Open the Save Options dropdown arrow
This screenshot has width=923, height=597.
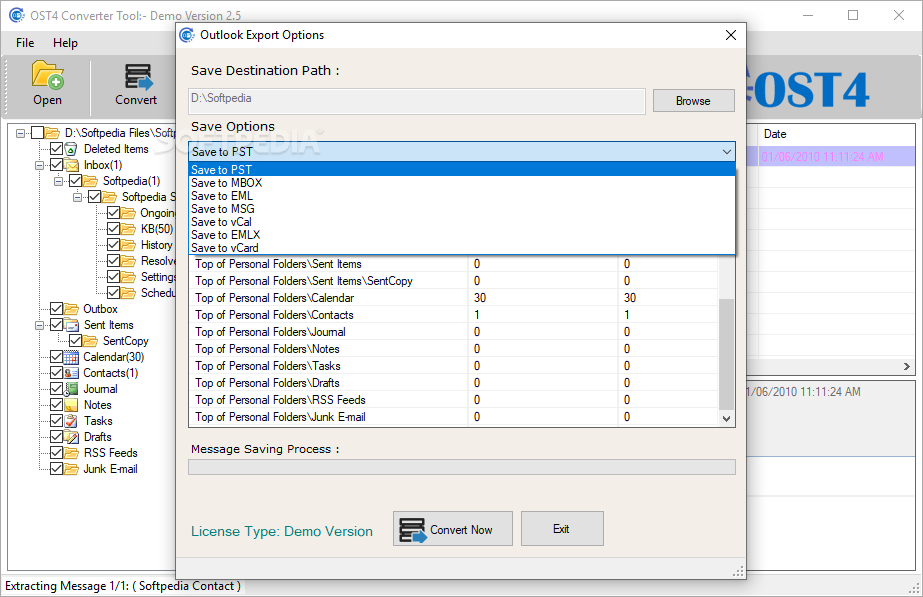(727, 152)
